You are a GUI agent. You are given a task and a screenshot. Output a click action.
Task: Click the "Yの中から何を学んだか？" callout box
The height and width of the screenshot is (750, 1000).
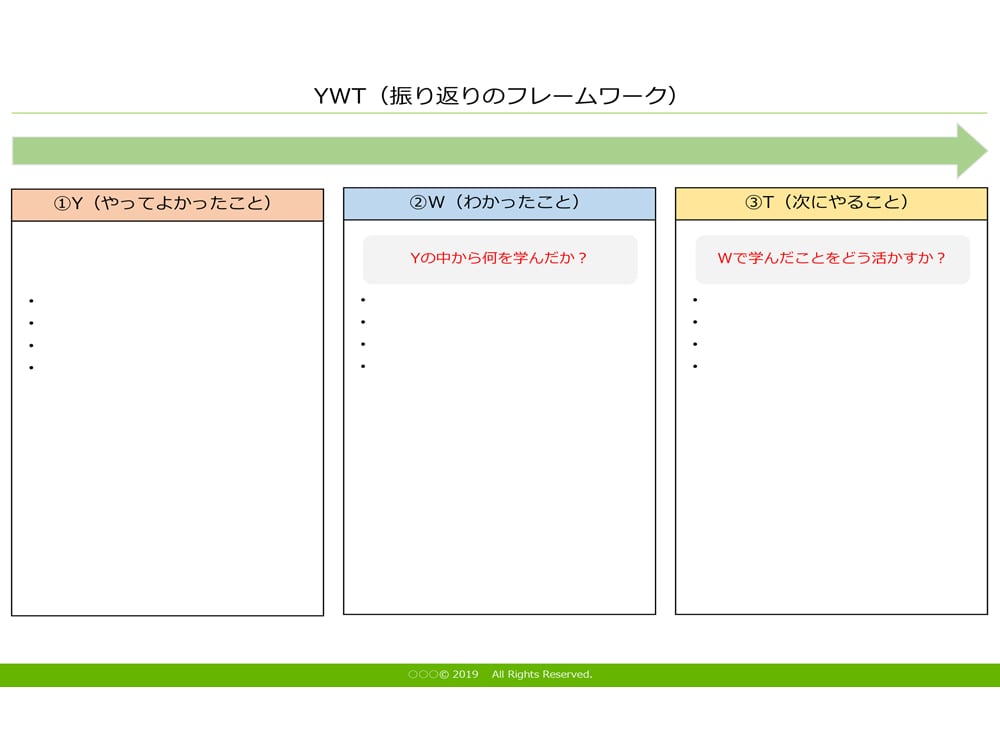pos(499,258)
